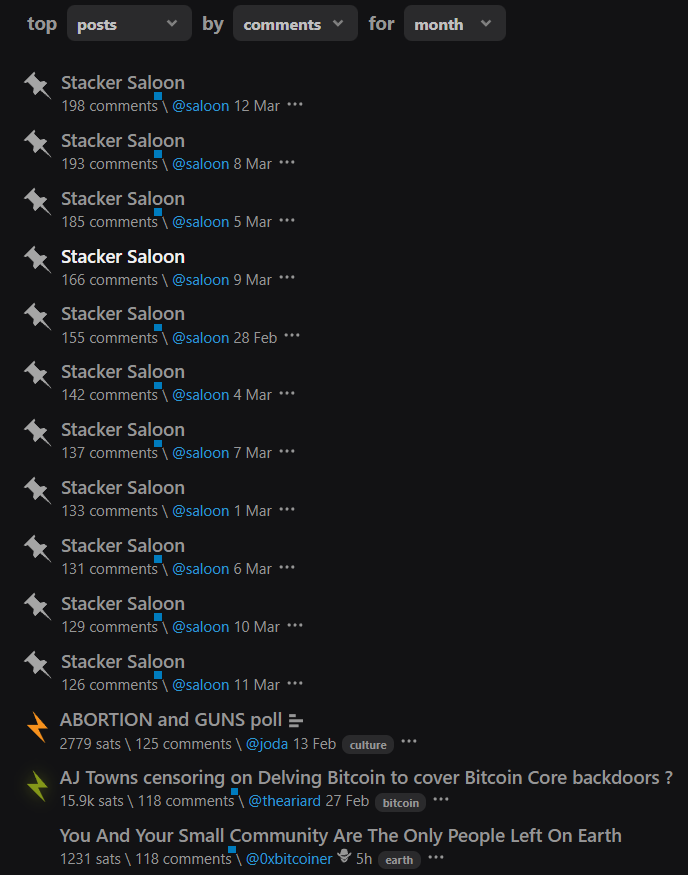Image resolution: width=688 pixels, height=875 pixels.
Task: Select the culture territory tag
Action: (x=368, y=745)
